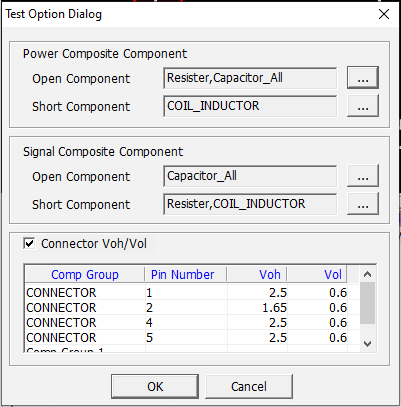The height and width of the screenshot is (407, 401).
Task: Open browse button for Signal Short Component
Action: point(363,204)
